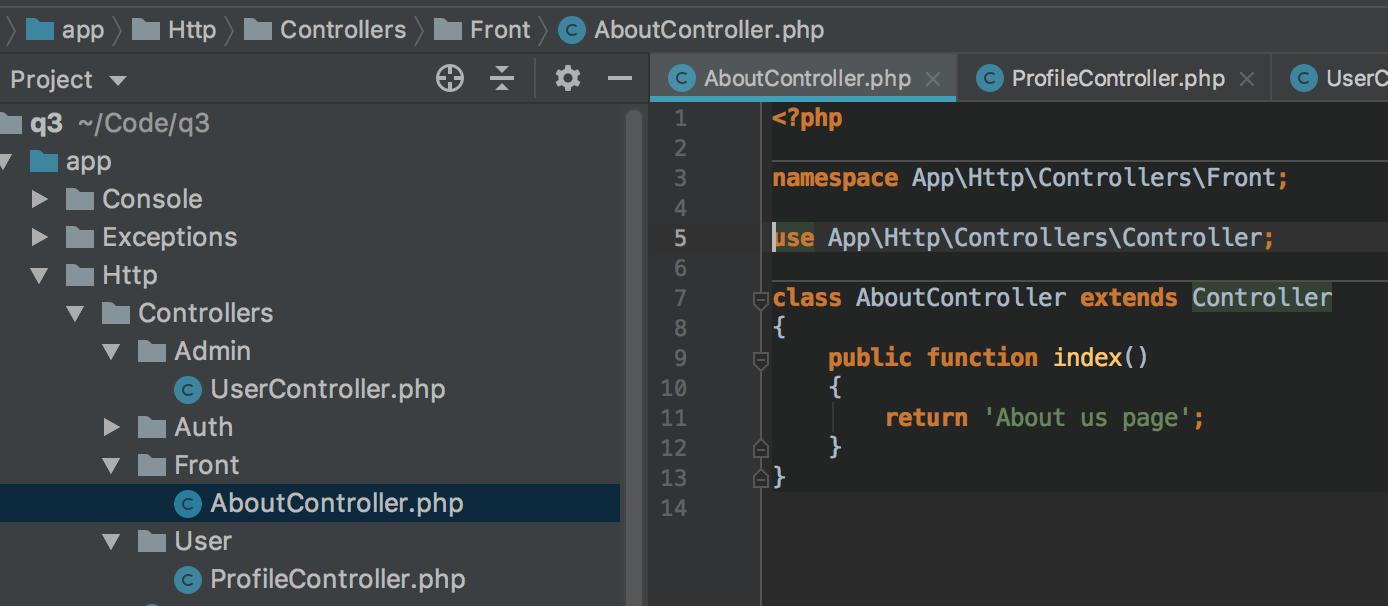Collapse the Admin folder arrow

[x=112, y=351]
